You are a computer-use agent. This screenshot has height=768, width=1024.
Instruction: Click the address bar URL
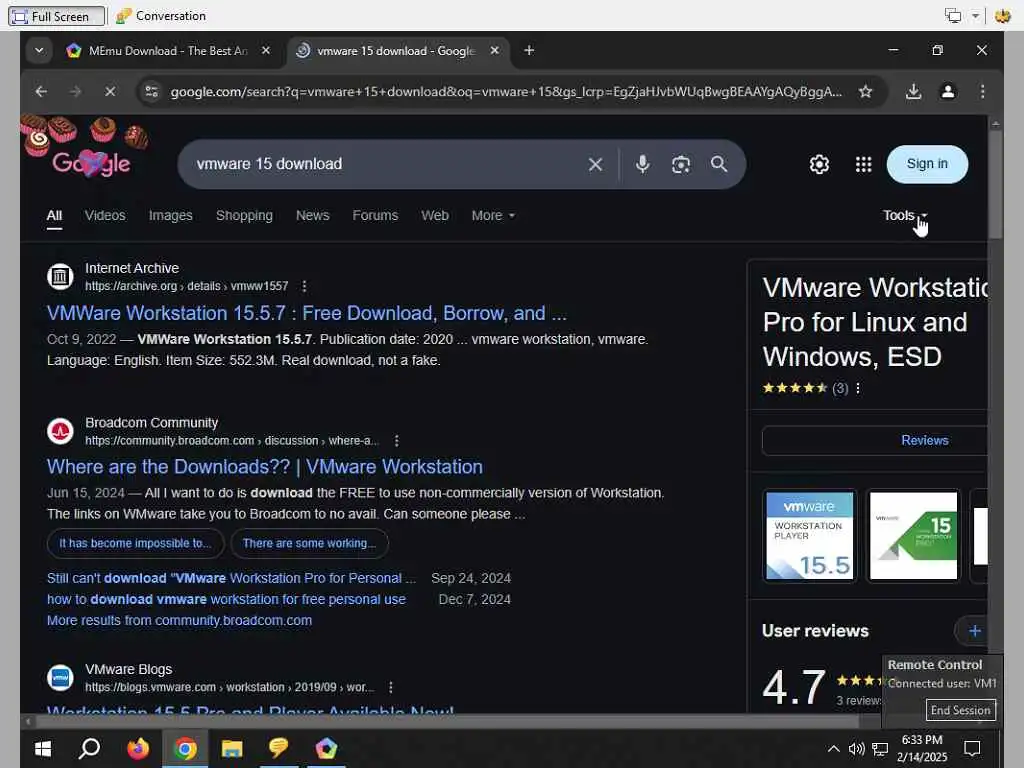pos(506,91)
